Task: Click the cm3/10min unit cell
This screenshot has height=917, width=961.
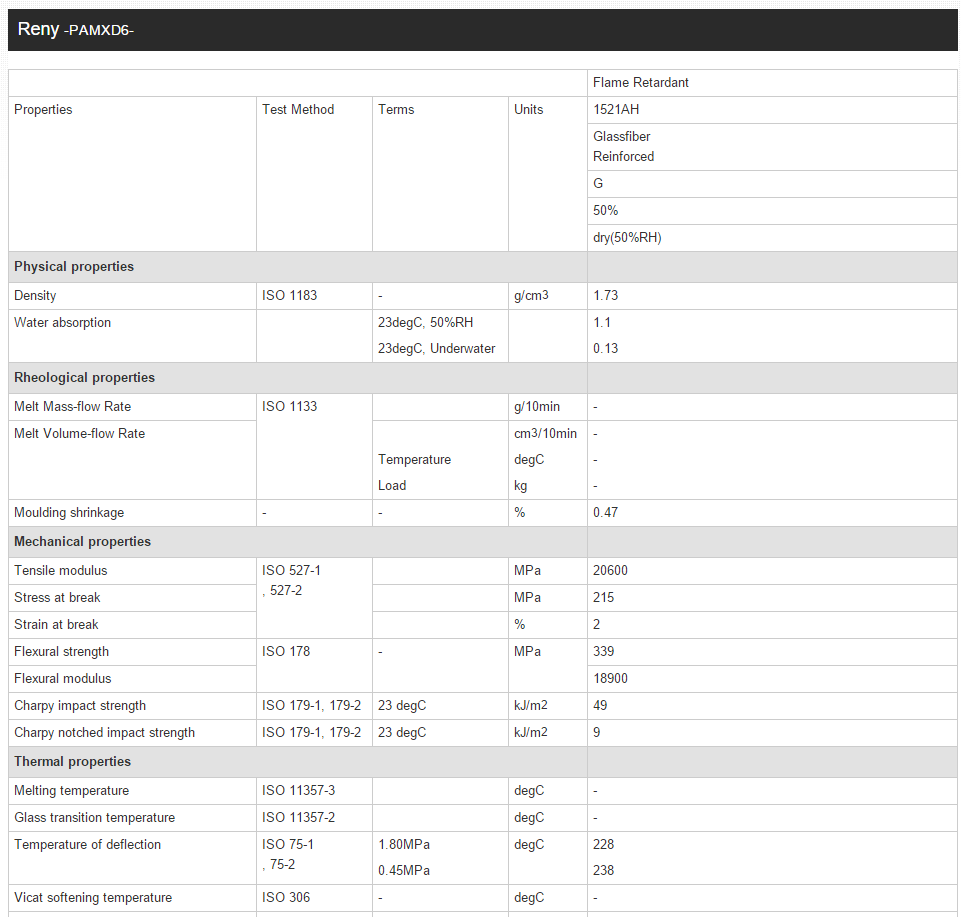Action: (545, 433)
